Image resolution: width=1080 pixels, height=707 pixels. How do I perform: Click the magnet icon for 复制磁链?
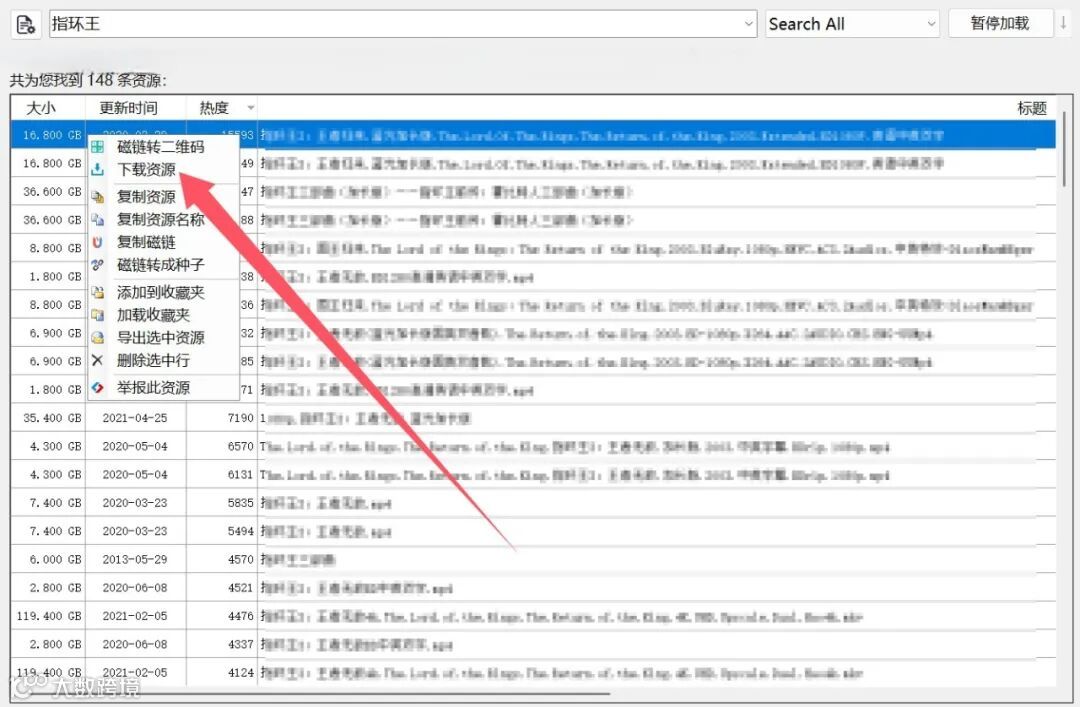pos(98,243)
